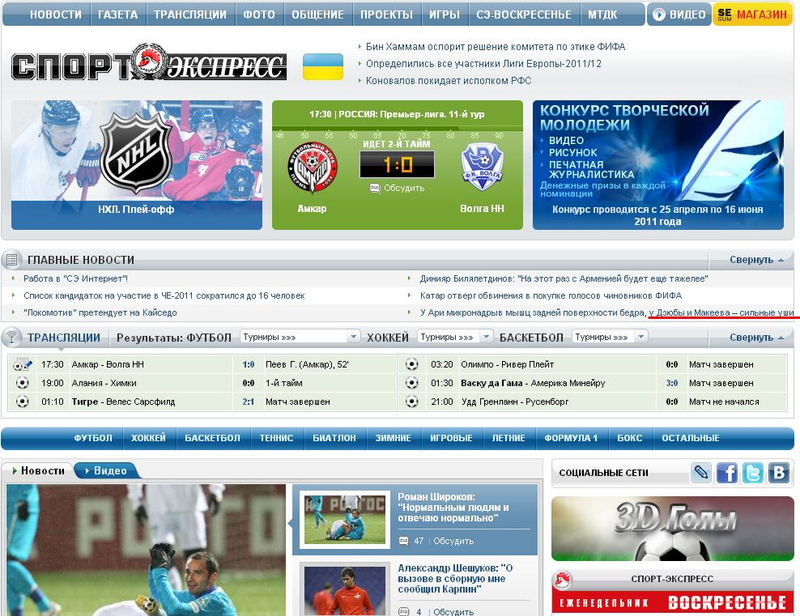Open the Александр Шешуков Карпин headline
Image resolution: width=800 pixels, height=616 pixels.
455,578
